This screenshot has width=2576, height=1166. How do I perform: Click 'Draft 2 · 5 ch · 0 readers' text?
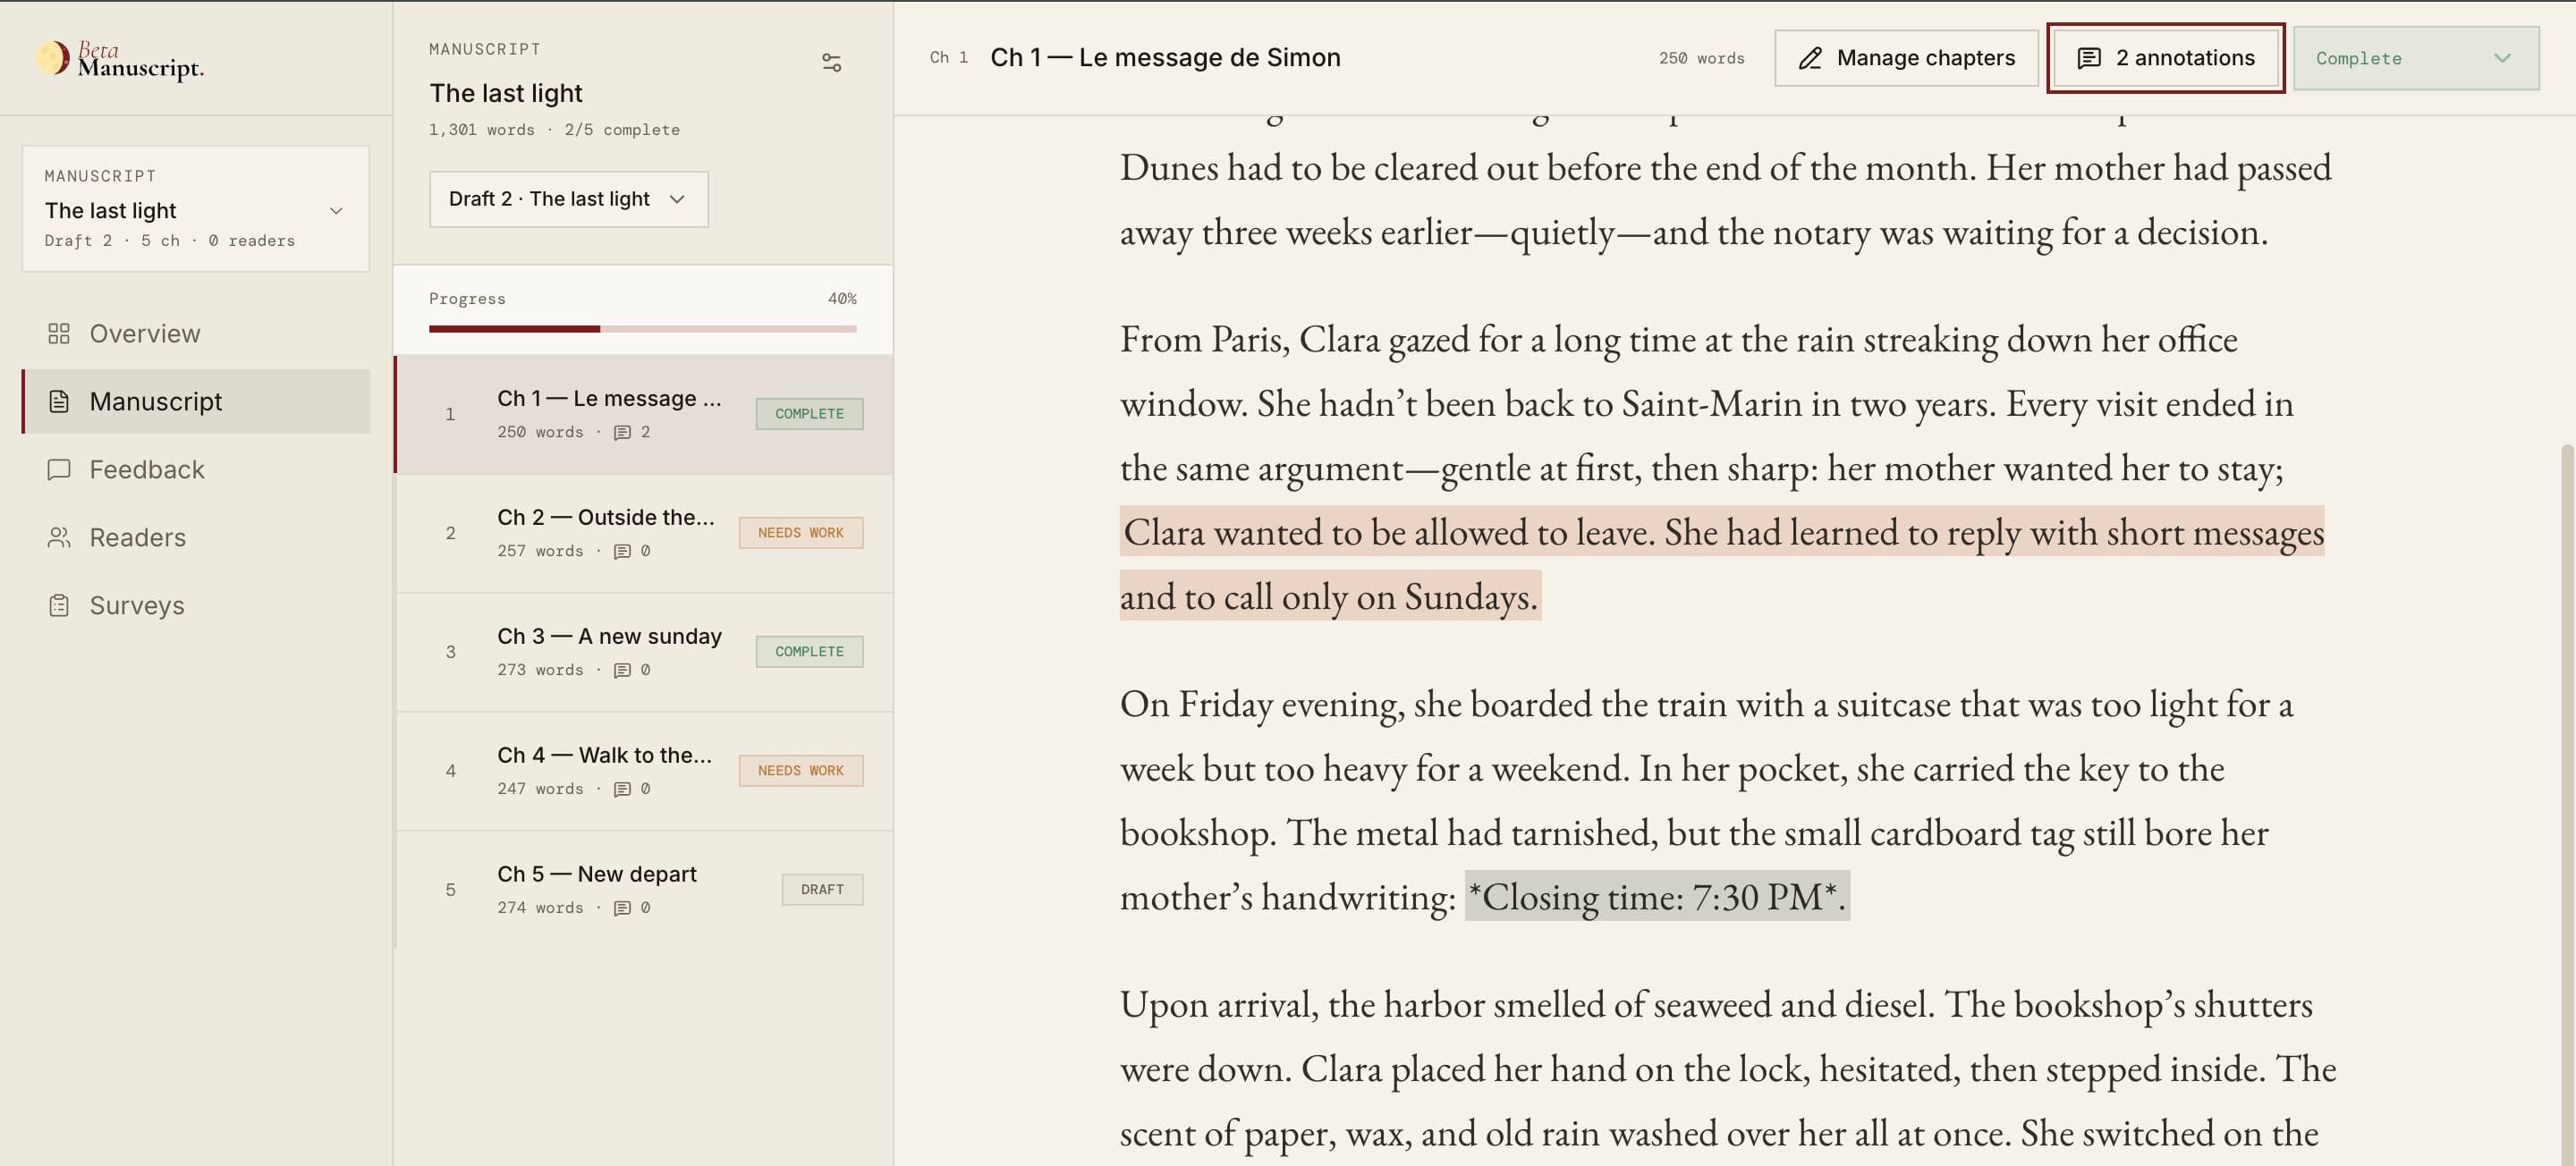click(170, 241)
